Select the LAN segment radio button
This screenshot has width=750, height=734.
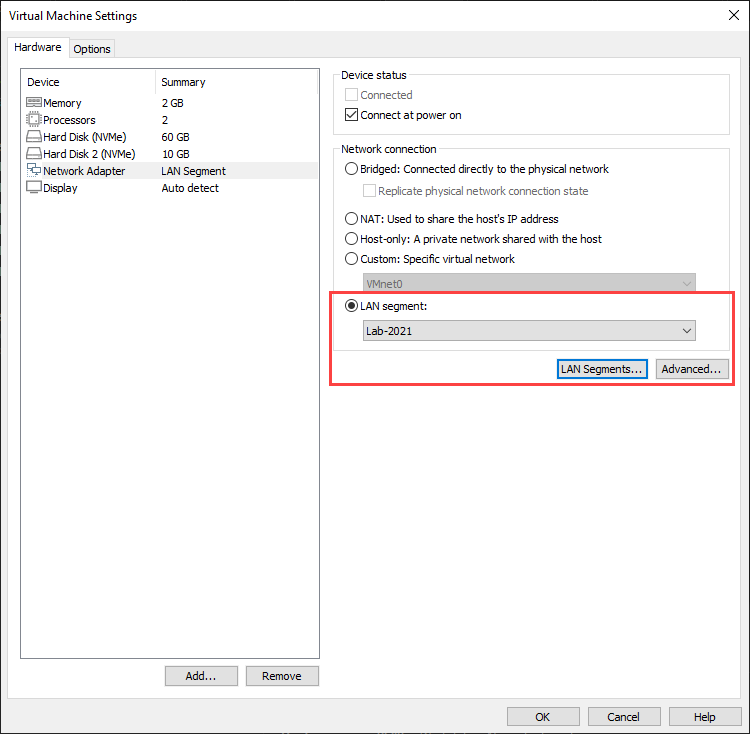click(351, 306)
